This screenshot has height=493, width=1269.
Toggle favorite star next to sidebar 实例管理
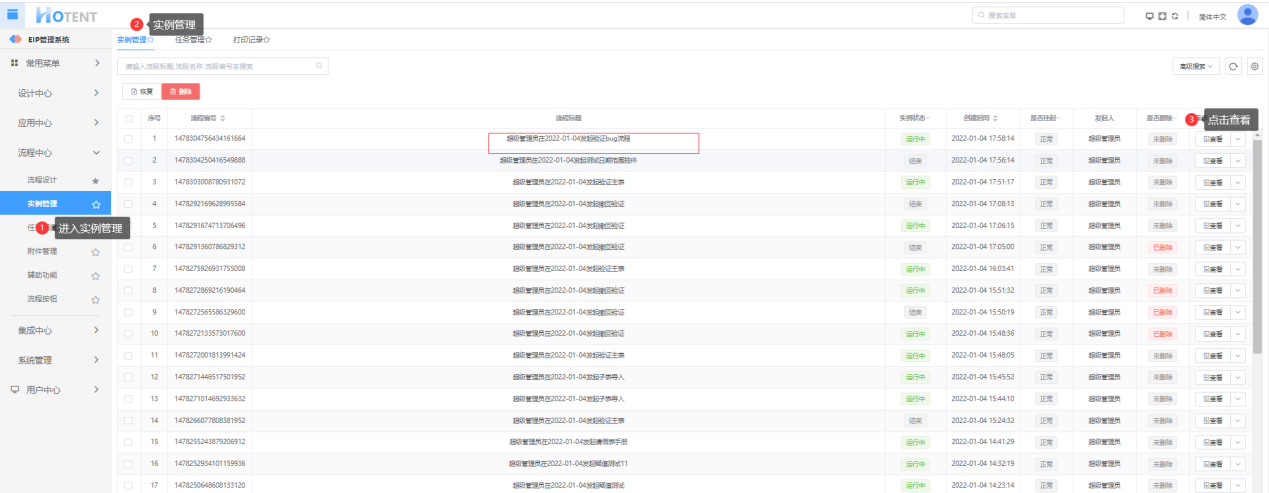click(x=95, y=204)
